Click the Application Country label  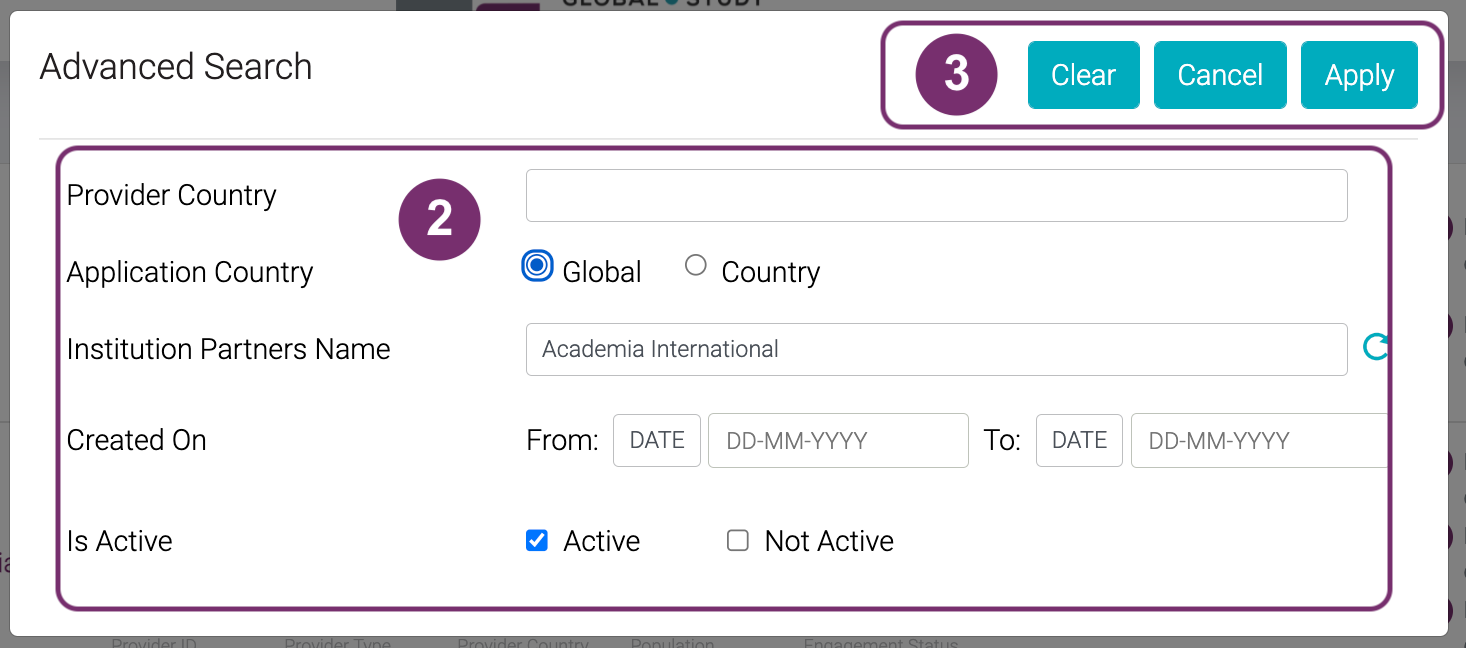pos(190,272)
